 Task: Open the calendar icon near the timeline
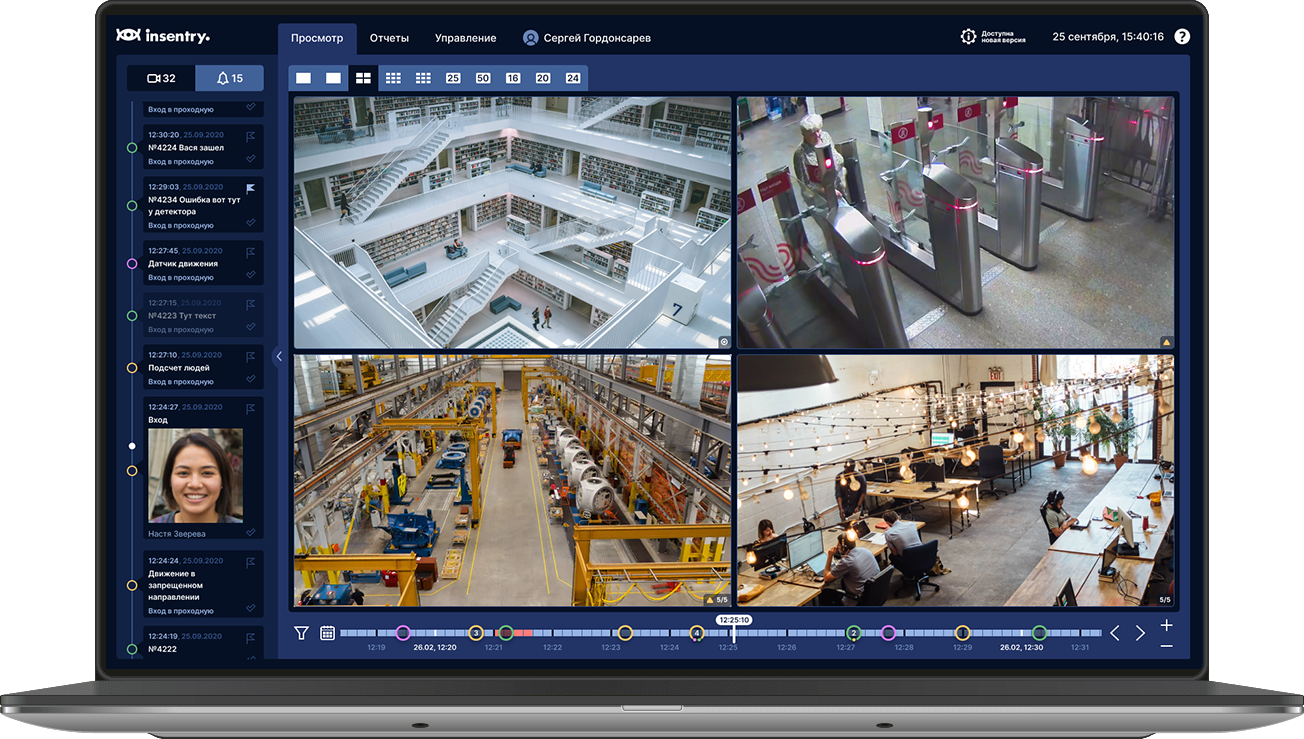pyautogui.click(x=327, y=632)
